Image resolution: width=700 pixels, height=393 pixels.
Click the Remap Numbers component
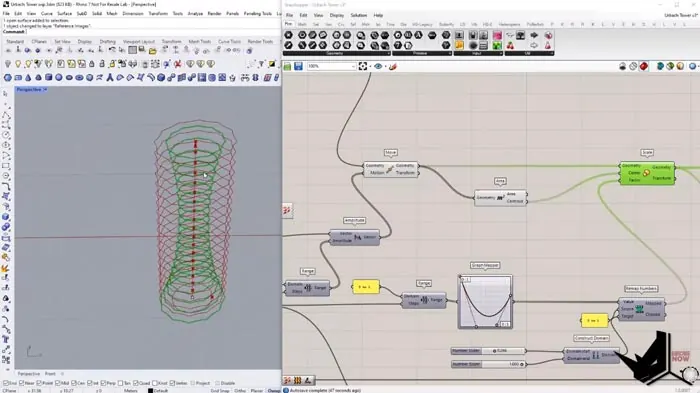[641, 309]
